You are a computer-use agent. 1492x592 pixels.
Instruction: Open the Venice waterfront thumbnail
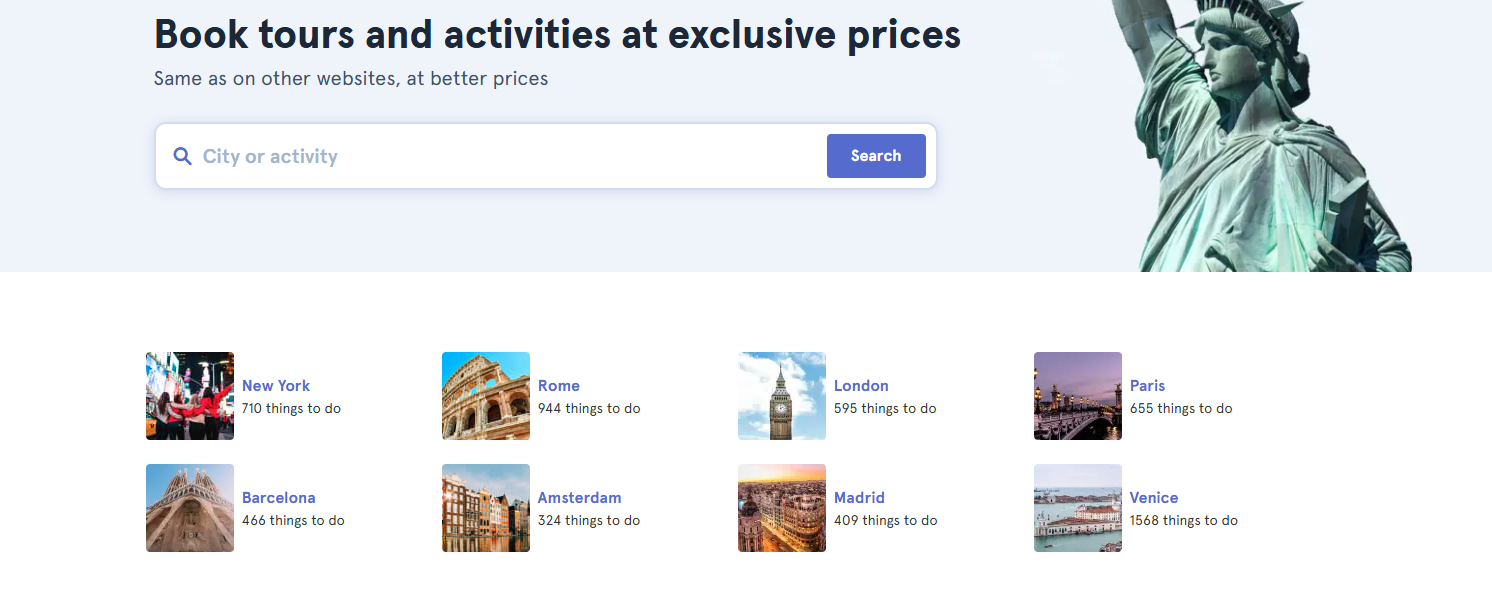[x=1078, y=508]
